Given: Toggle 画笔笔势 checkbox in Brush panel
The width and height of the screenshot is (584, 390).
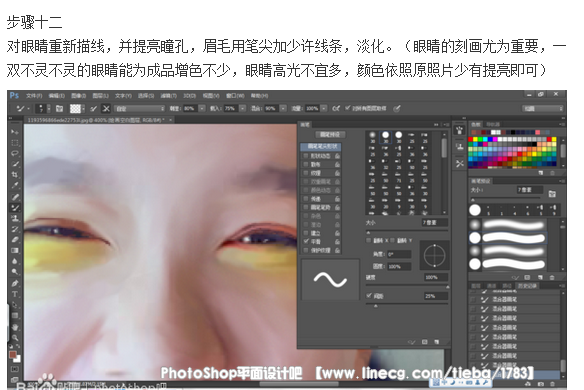Looking at the screenshot, I should tap(306, 207).
